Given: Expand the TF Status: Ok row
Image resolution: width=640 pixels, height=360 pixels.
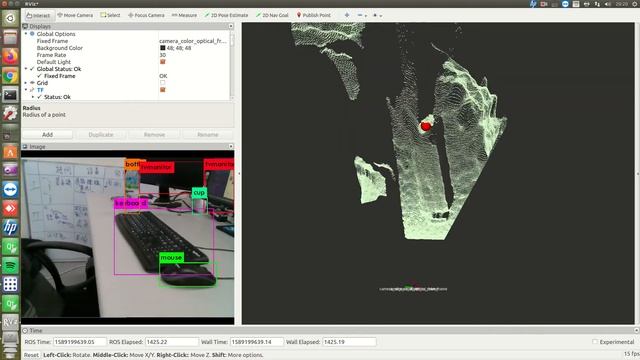Looking at the screenshot, I should [x=33, y=97].
